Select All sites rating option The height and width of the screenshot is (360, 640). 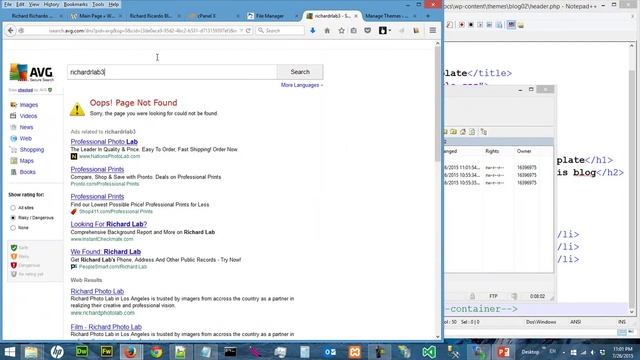click(13, 208)
